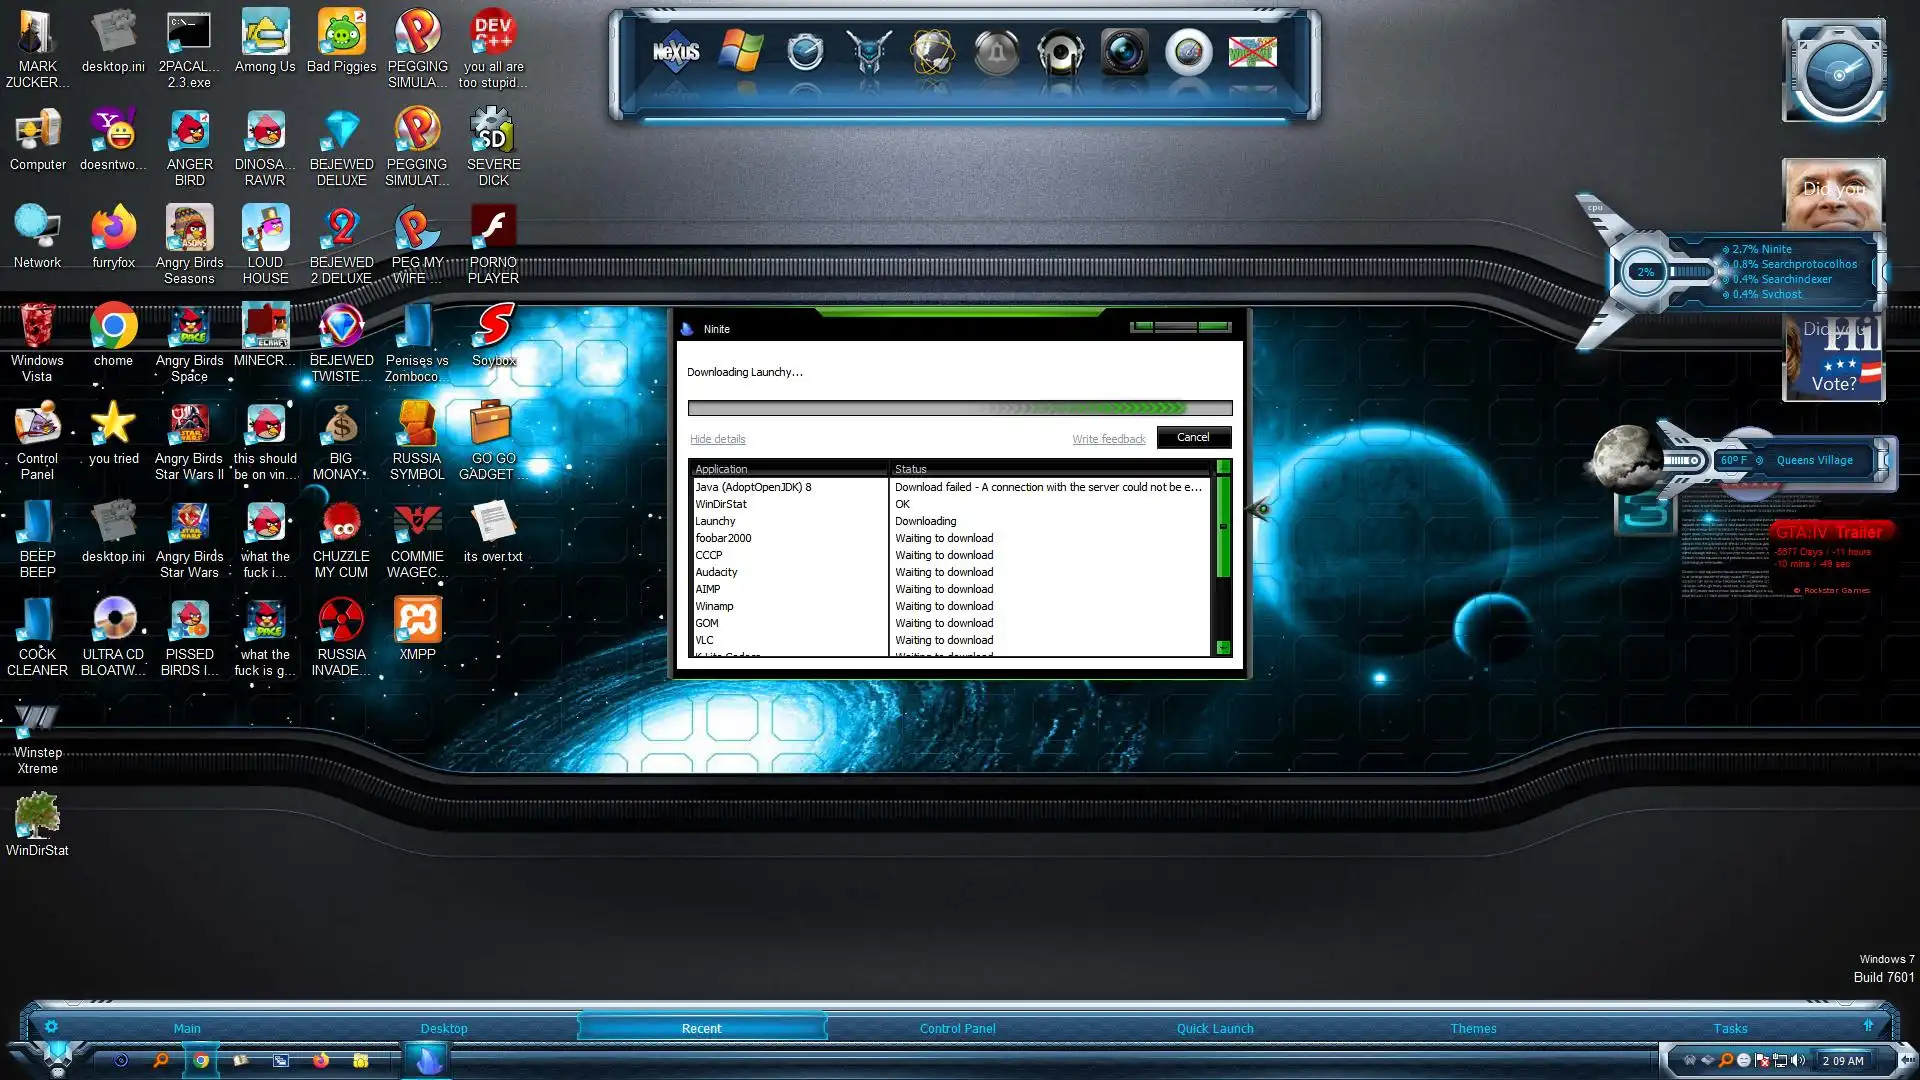Click Chrome icon in the taskbar
Viewport: 1920px width, 1080px height.
click(201, 1060)
